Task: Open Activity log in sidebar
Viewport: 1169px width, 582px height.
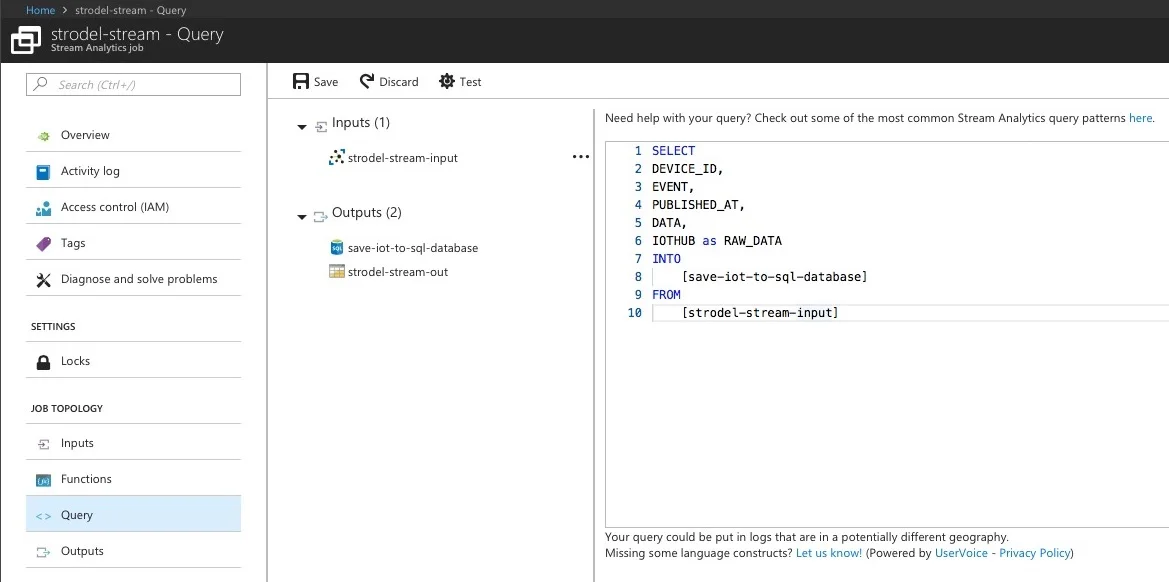Action: (133, 171)
